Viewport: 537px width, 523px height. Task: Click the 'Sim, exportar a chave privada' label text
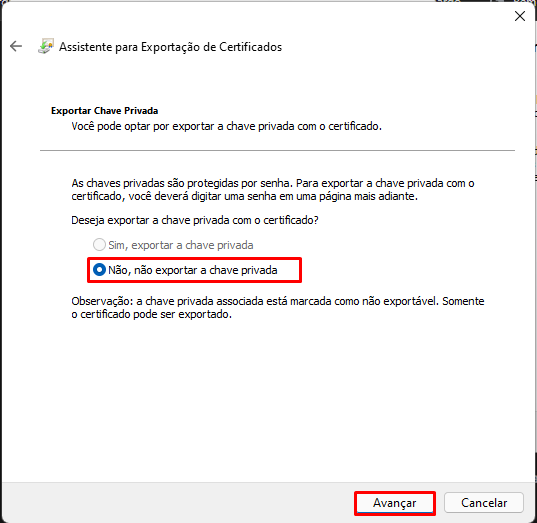(180, 245)
